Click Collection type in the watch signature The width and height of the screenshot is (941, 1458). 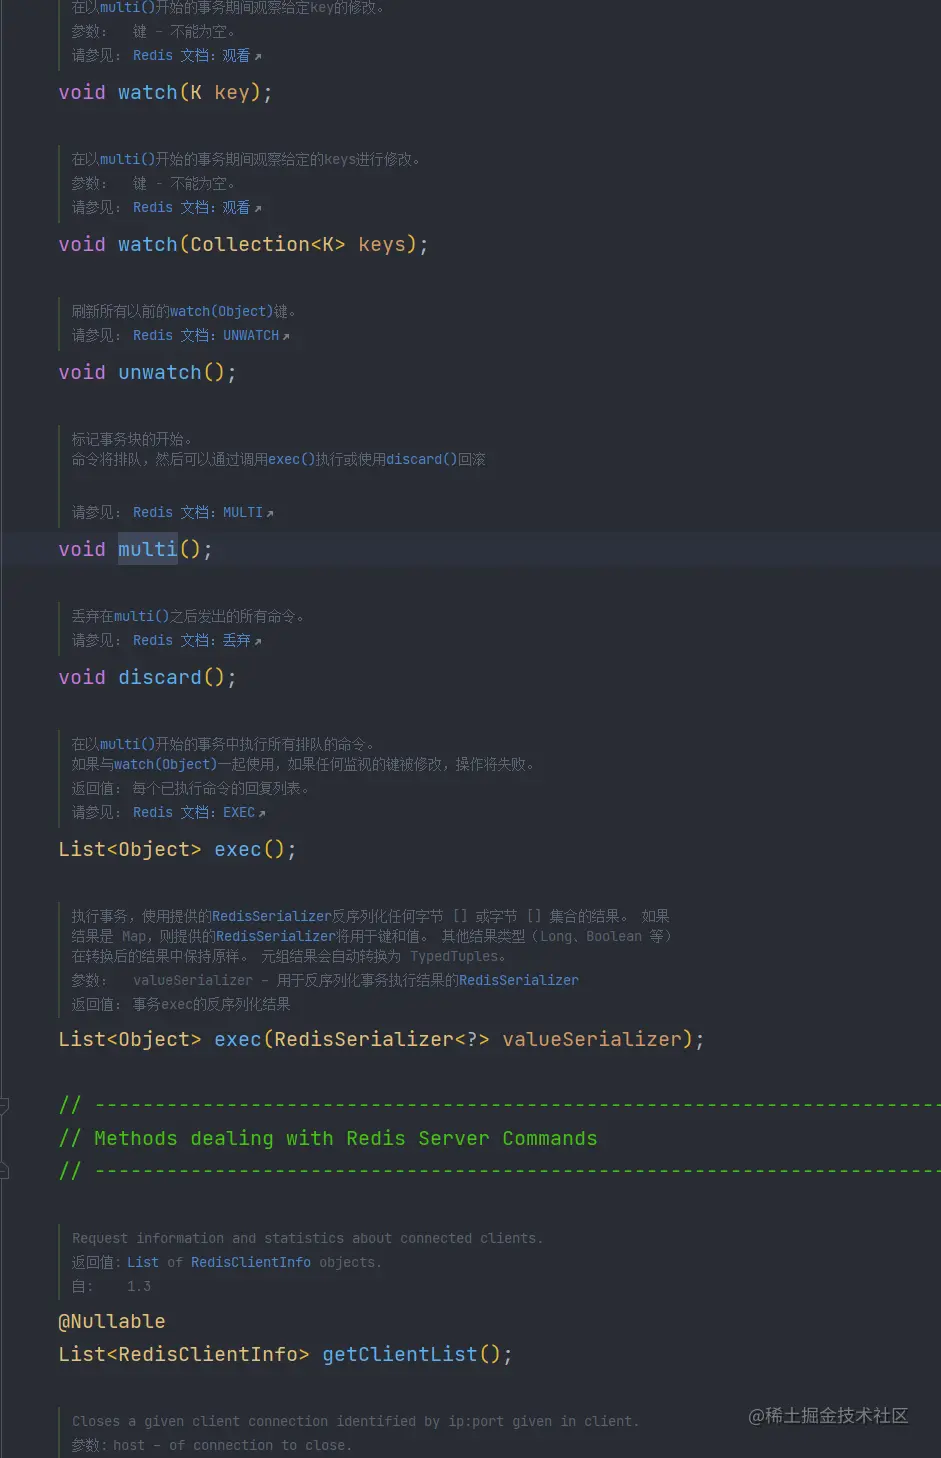(250, 245)
